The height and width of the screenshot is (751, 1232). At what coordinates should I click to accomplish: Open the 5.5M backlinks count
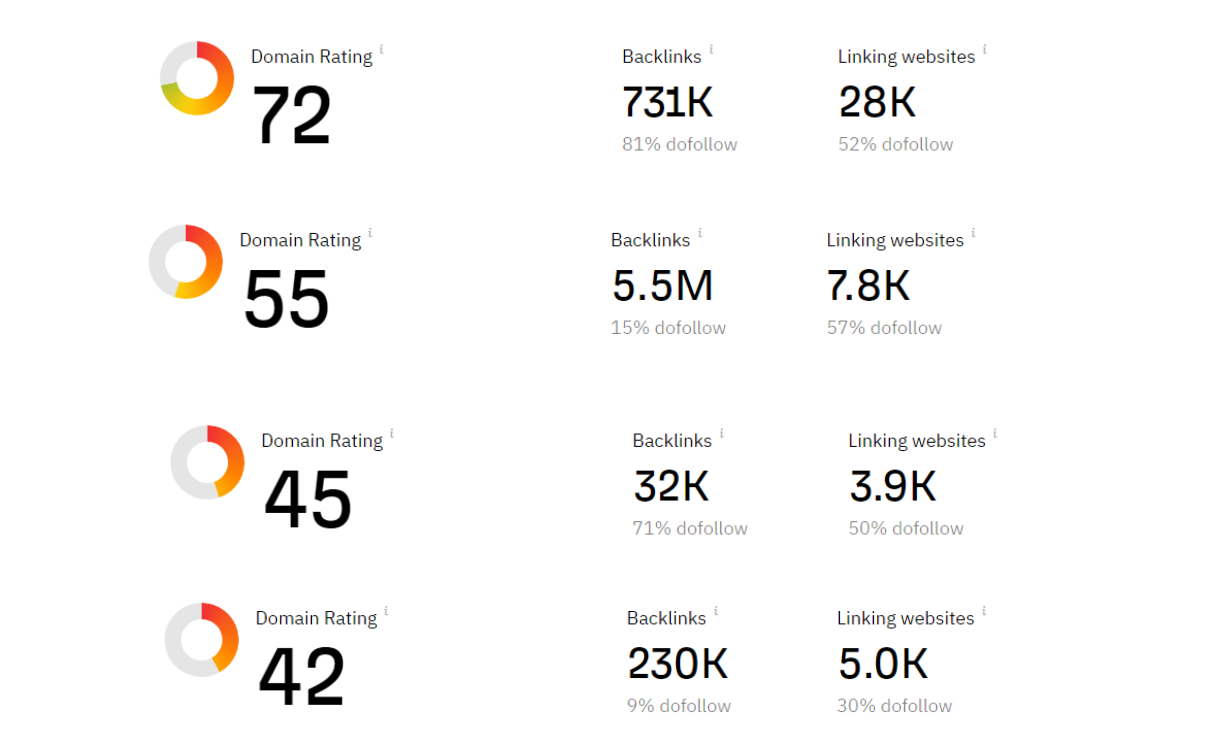pyautogui.click(x=662, y=286)
